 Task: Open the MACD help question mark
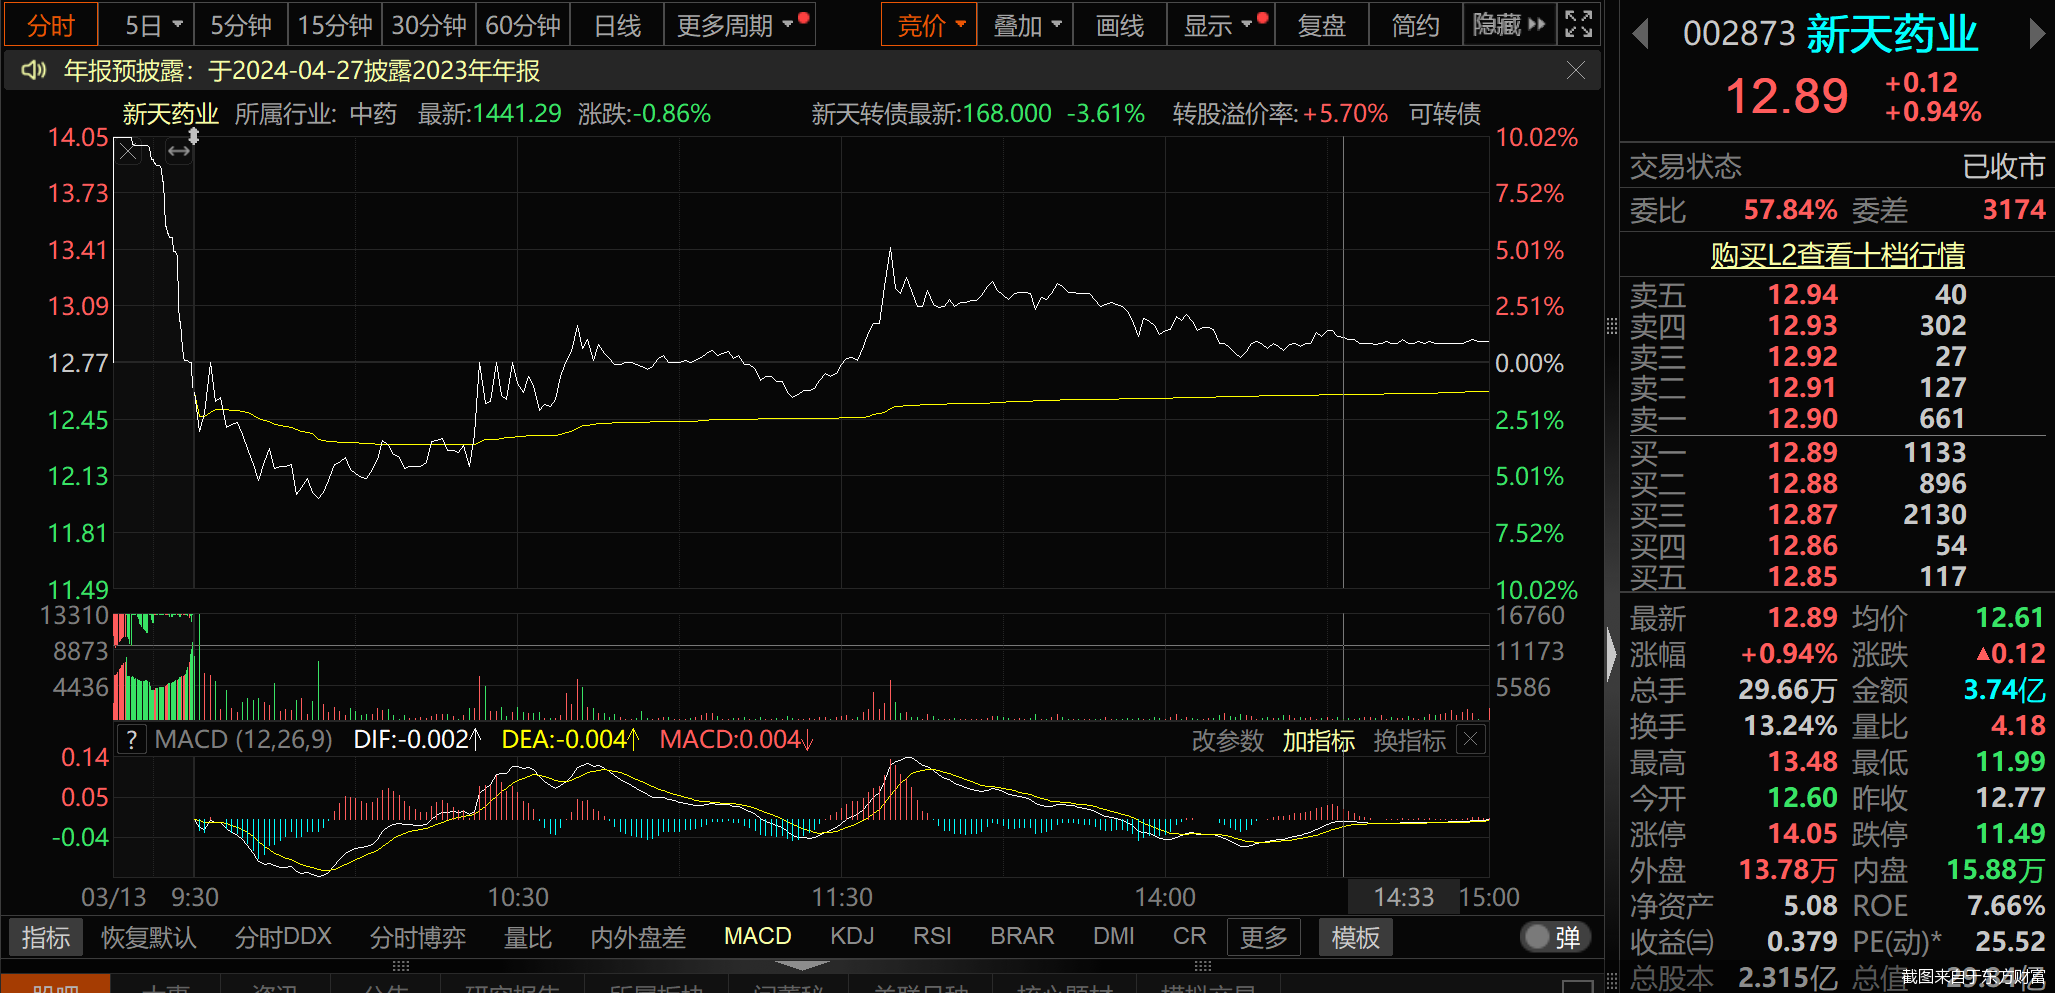click(131, 740)
